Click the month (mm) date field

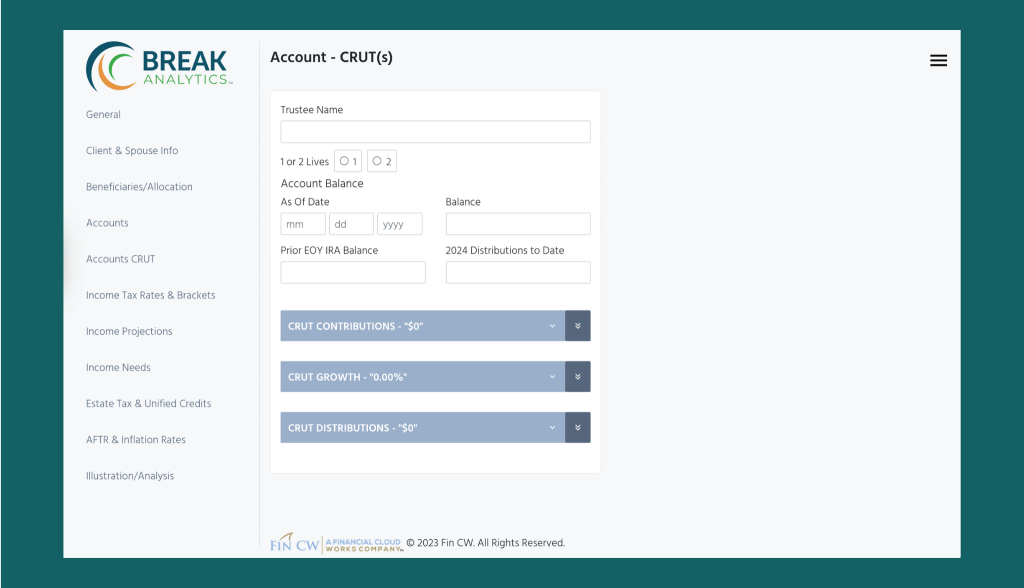point(303,224)
